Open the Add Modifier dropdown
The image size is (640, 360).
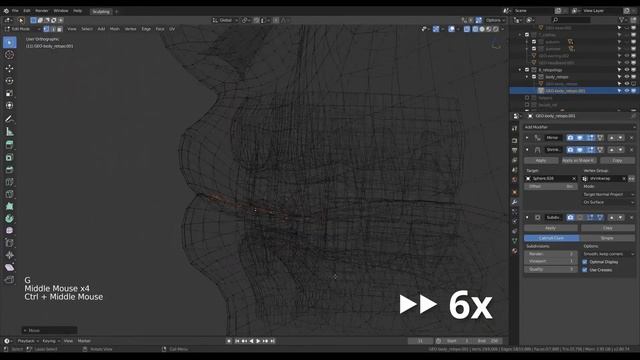coord(580,127)
